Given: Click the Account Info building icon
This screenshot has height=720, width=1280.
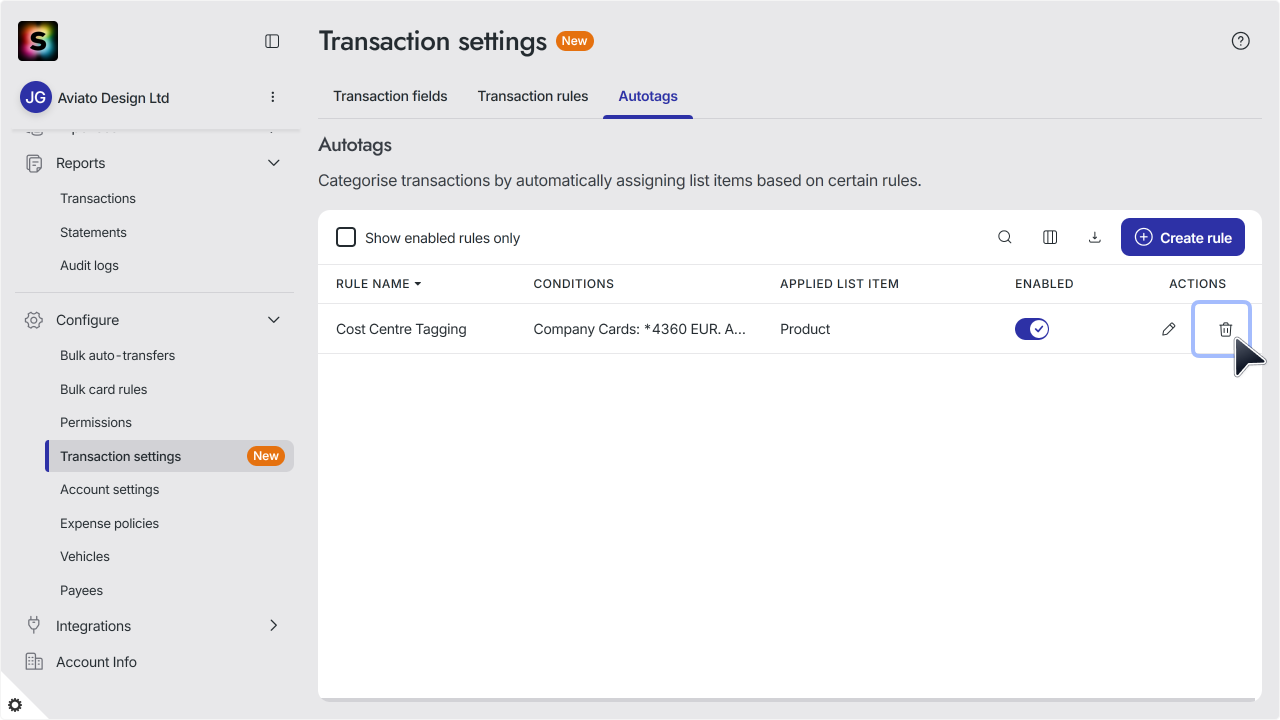Looking at the screenshot, I should click(x=34, y=661).
